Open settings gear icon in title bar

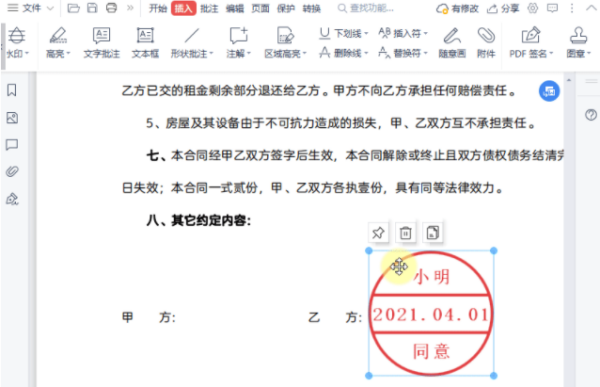[x=533, y=8]
